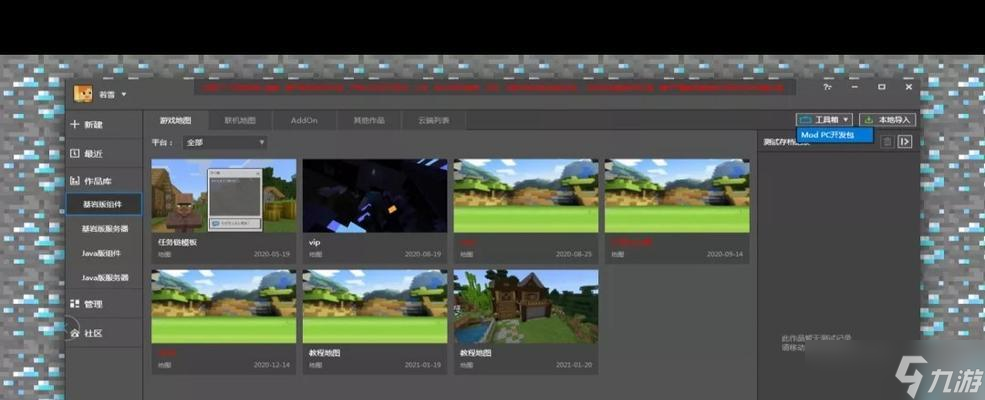This screenshot has height=400, width=985.
Task: Close the studio window
Action: pos(908,87)
